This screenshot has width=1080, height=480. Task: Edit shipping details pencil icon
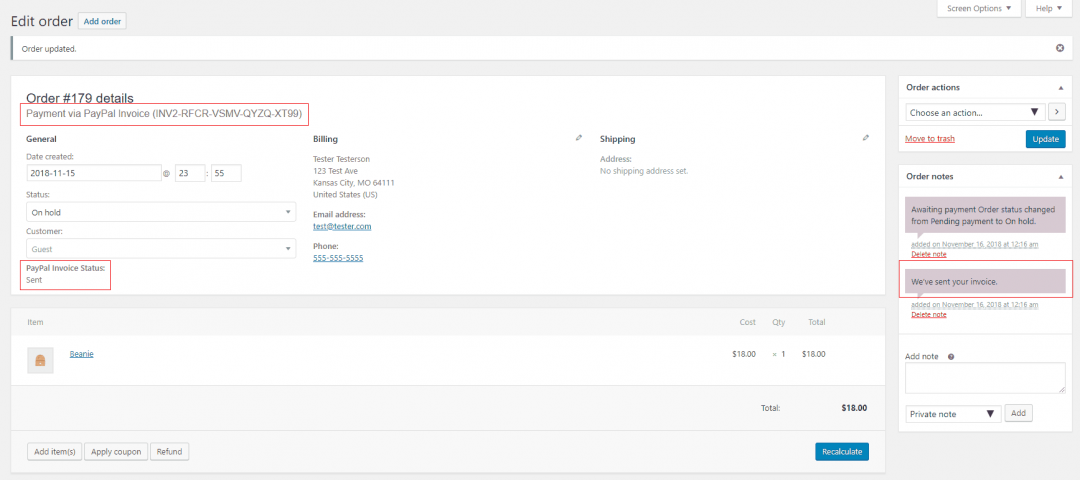[866, 138]
